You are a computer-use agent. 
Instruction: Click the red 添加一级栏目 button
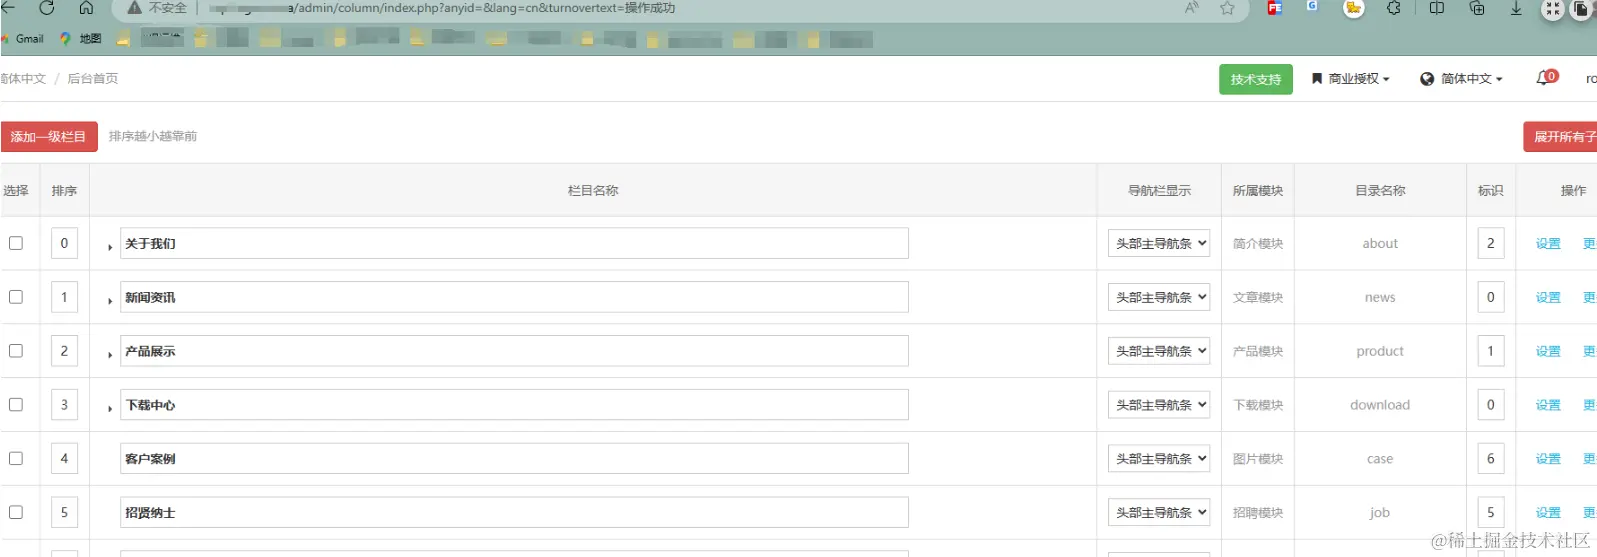49,136
